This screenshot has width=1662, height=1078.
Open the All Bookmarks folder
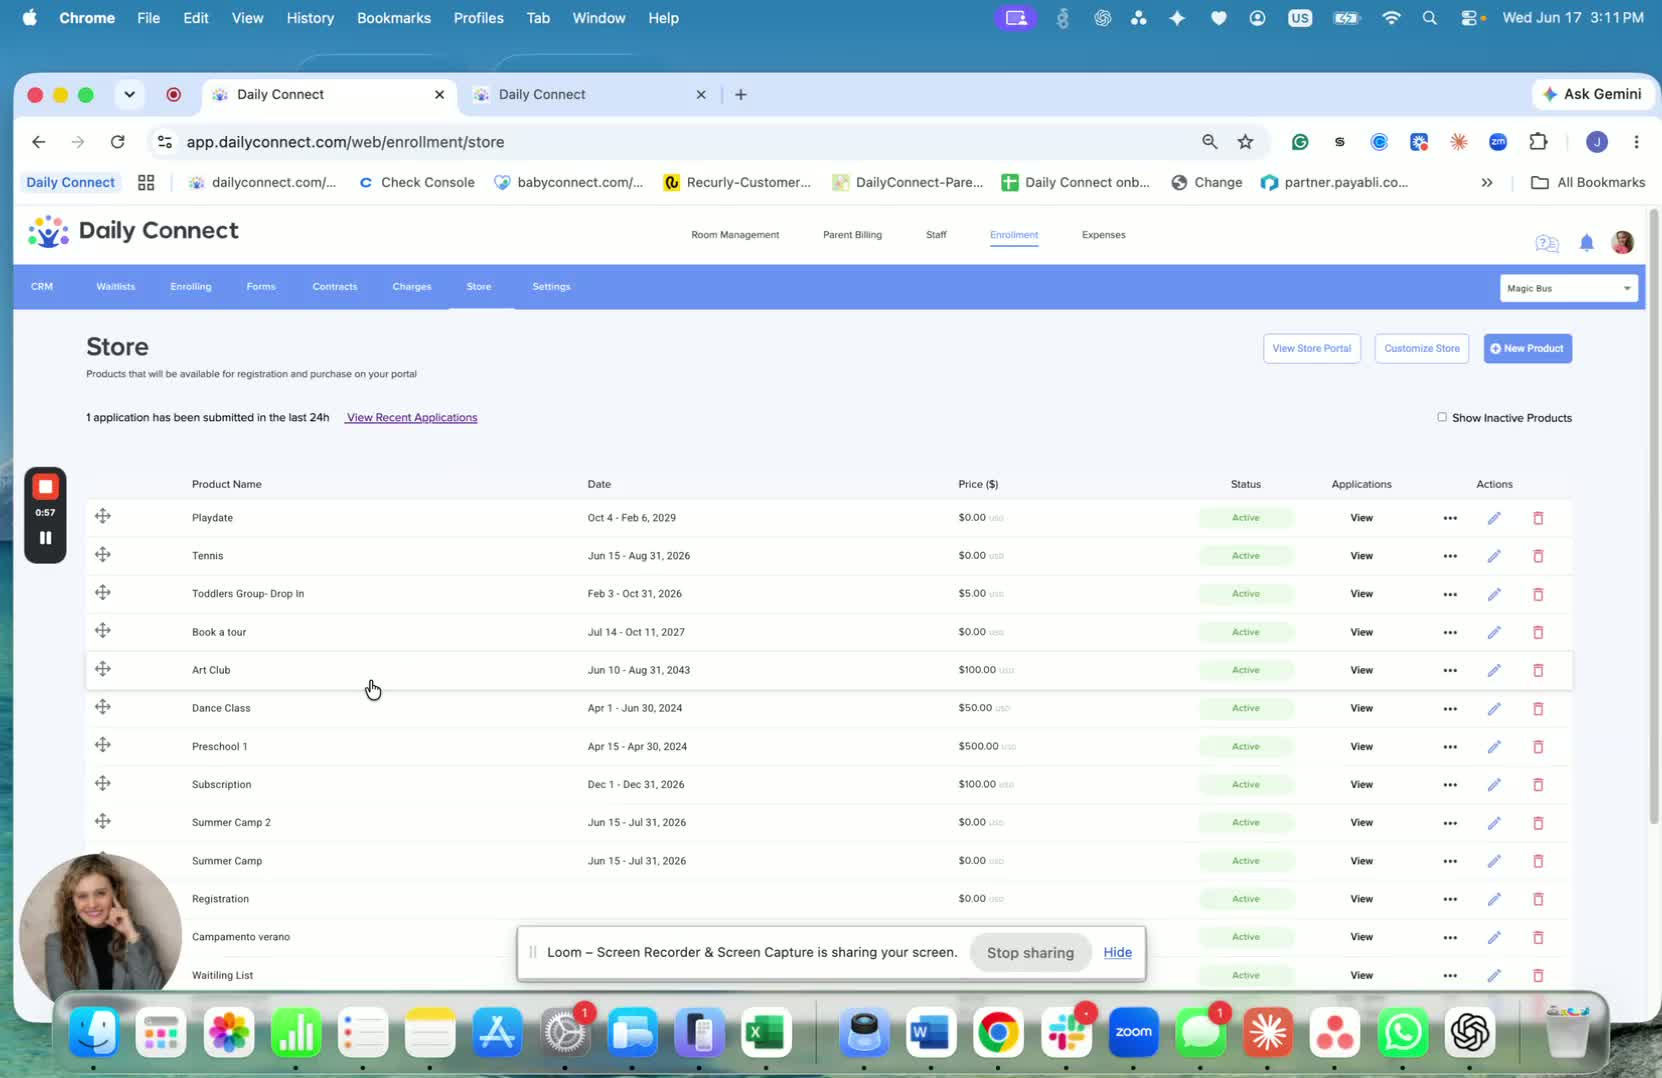click(x=1588, y=182)
